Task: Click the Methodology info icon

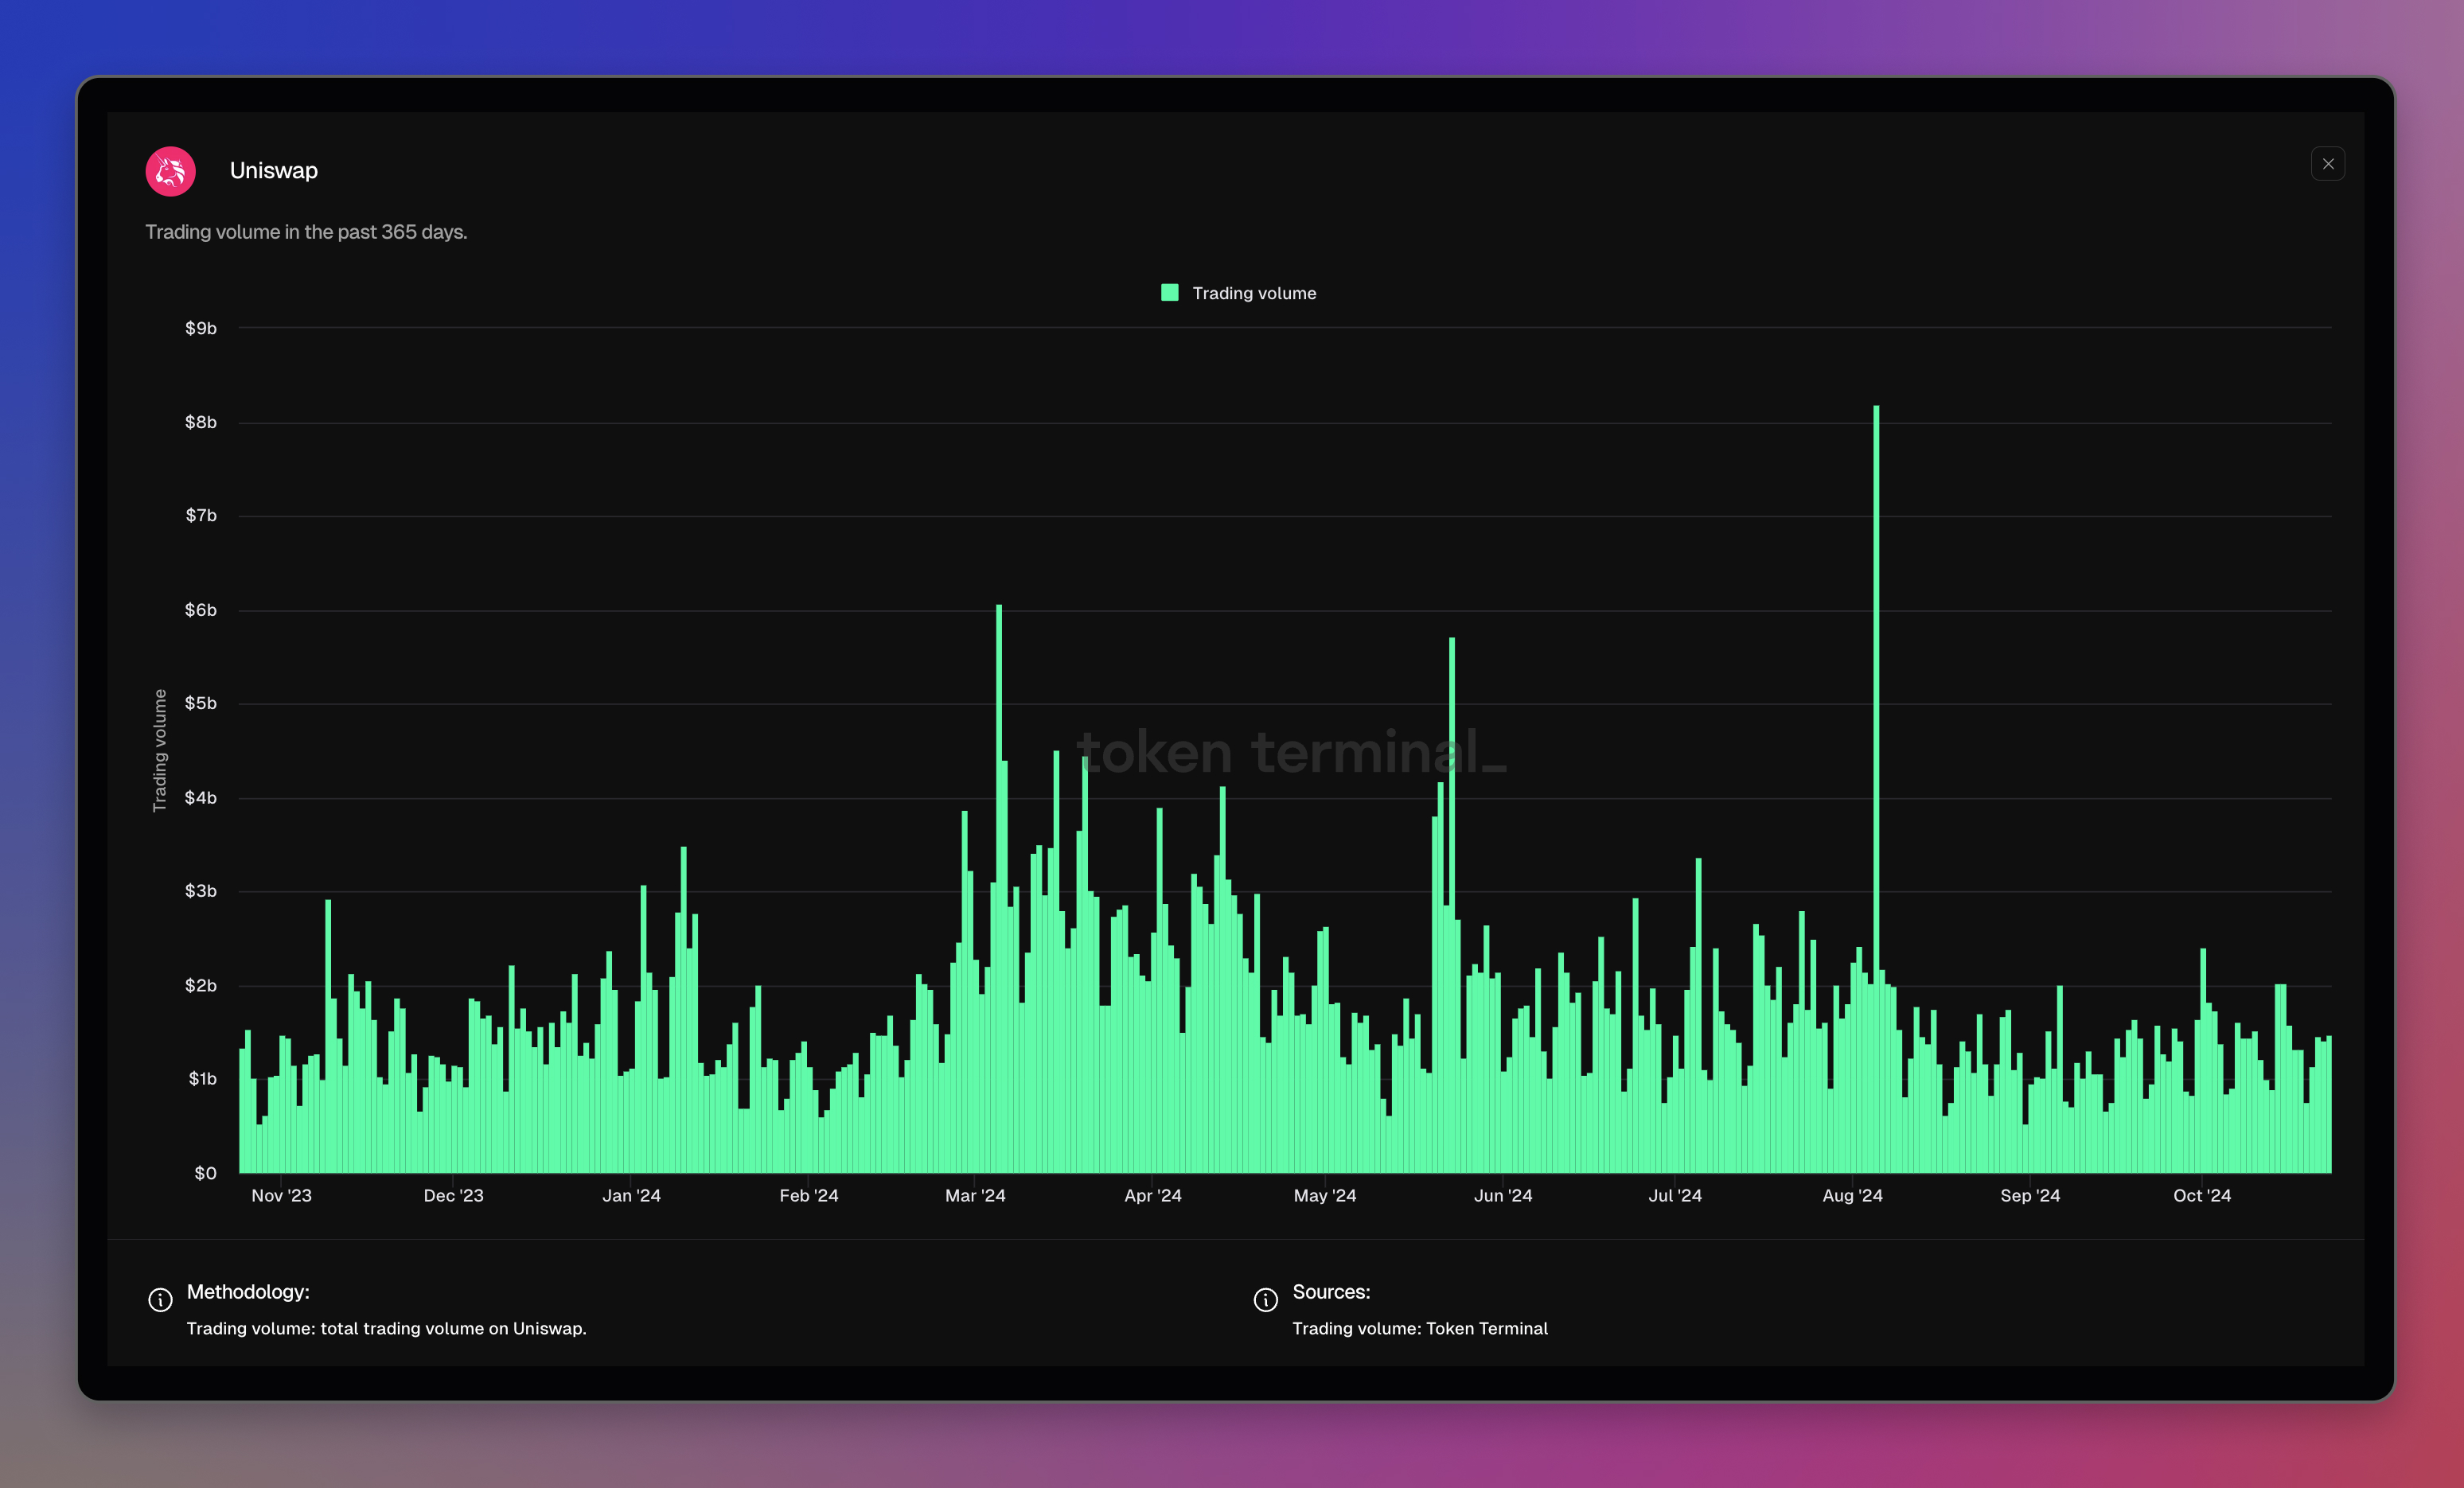Action: 160,1299
